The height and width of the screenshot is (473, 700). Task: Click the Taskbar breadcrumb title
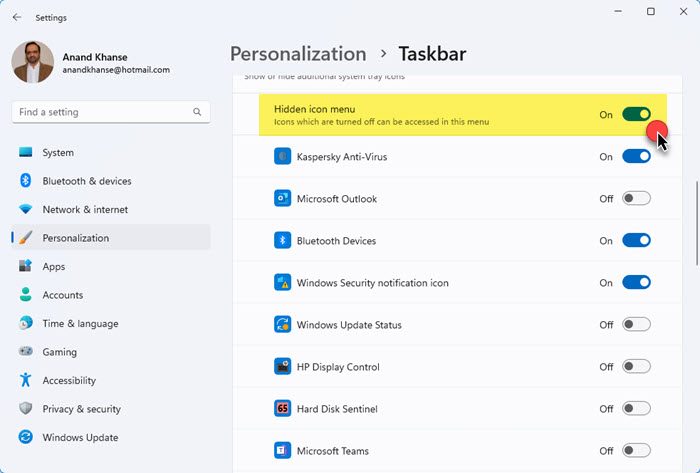click(432, 54)
